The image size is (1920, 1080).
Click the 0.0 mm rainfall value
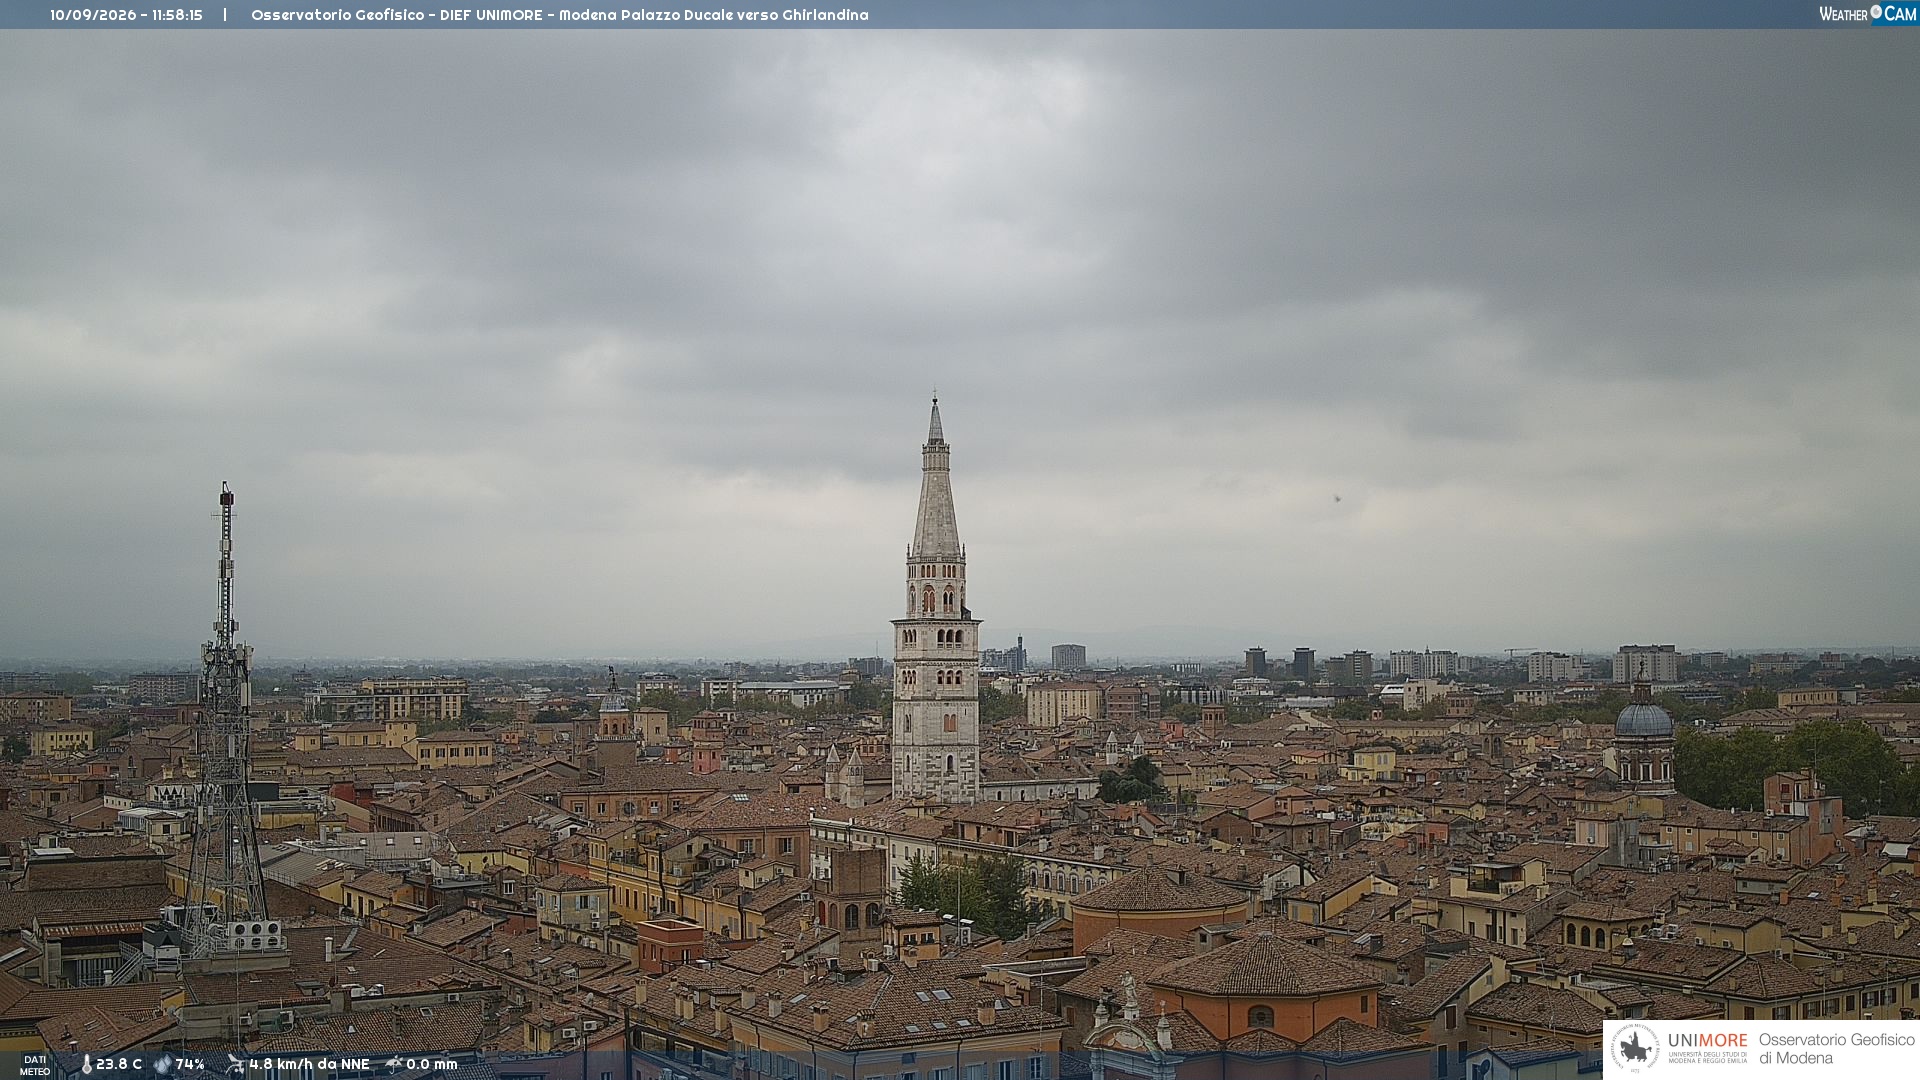[x=432, y=1065]
